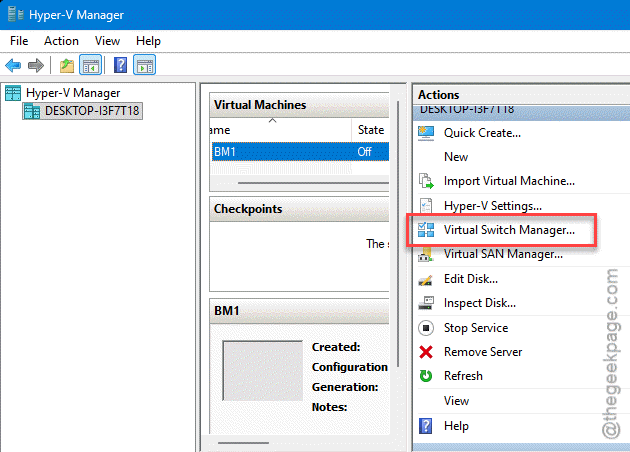The width and height of the screenshot is (630, 452).
Task: Click the Virtual Switch Manager icon
Action: (426, 230)
